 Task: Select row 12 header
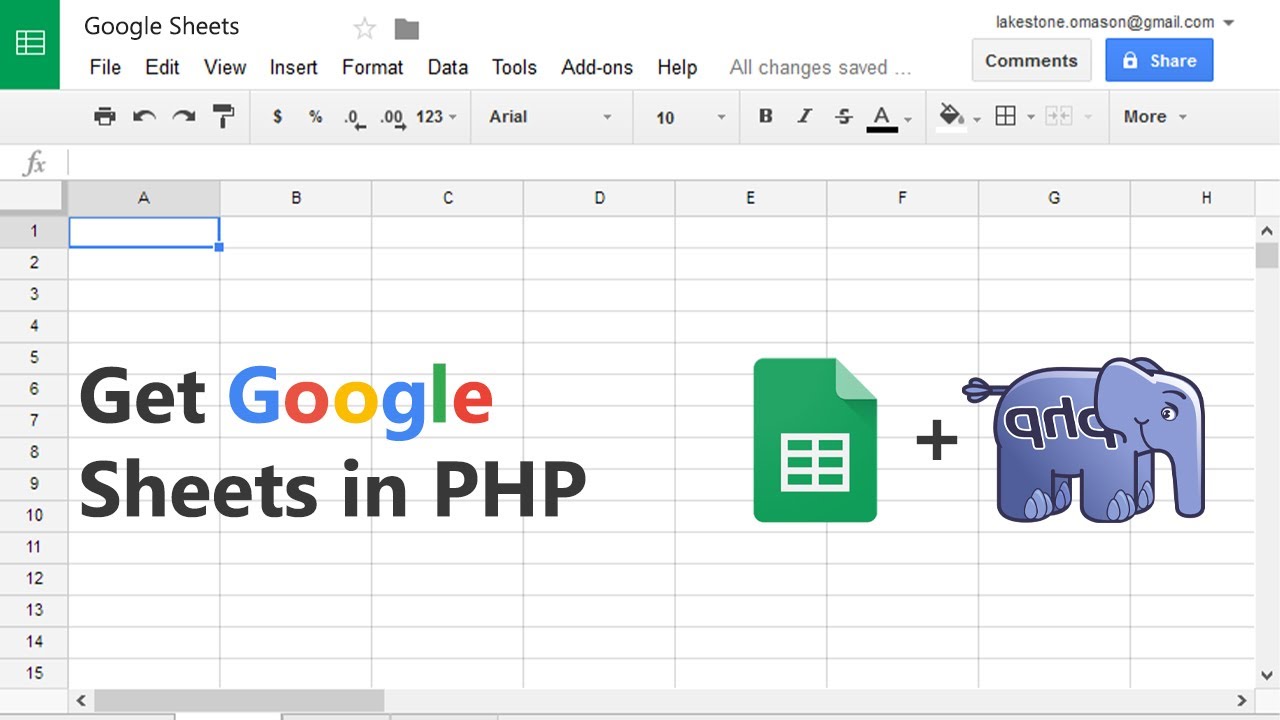pyautogui.click(x=34, y=578)
